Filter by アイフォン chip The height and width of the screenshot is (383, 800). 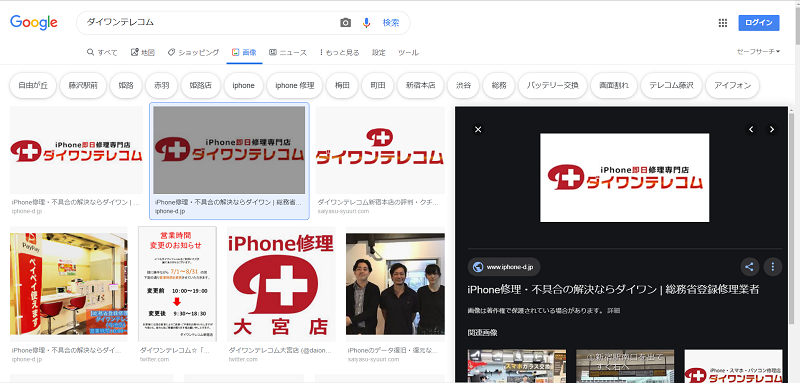tap(732, 86)
